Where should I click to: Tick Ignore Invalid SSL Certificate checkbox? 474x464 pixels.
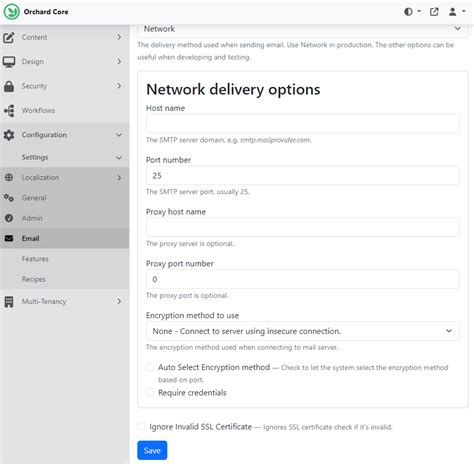(x=141, y=426)
